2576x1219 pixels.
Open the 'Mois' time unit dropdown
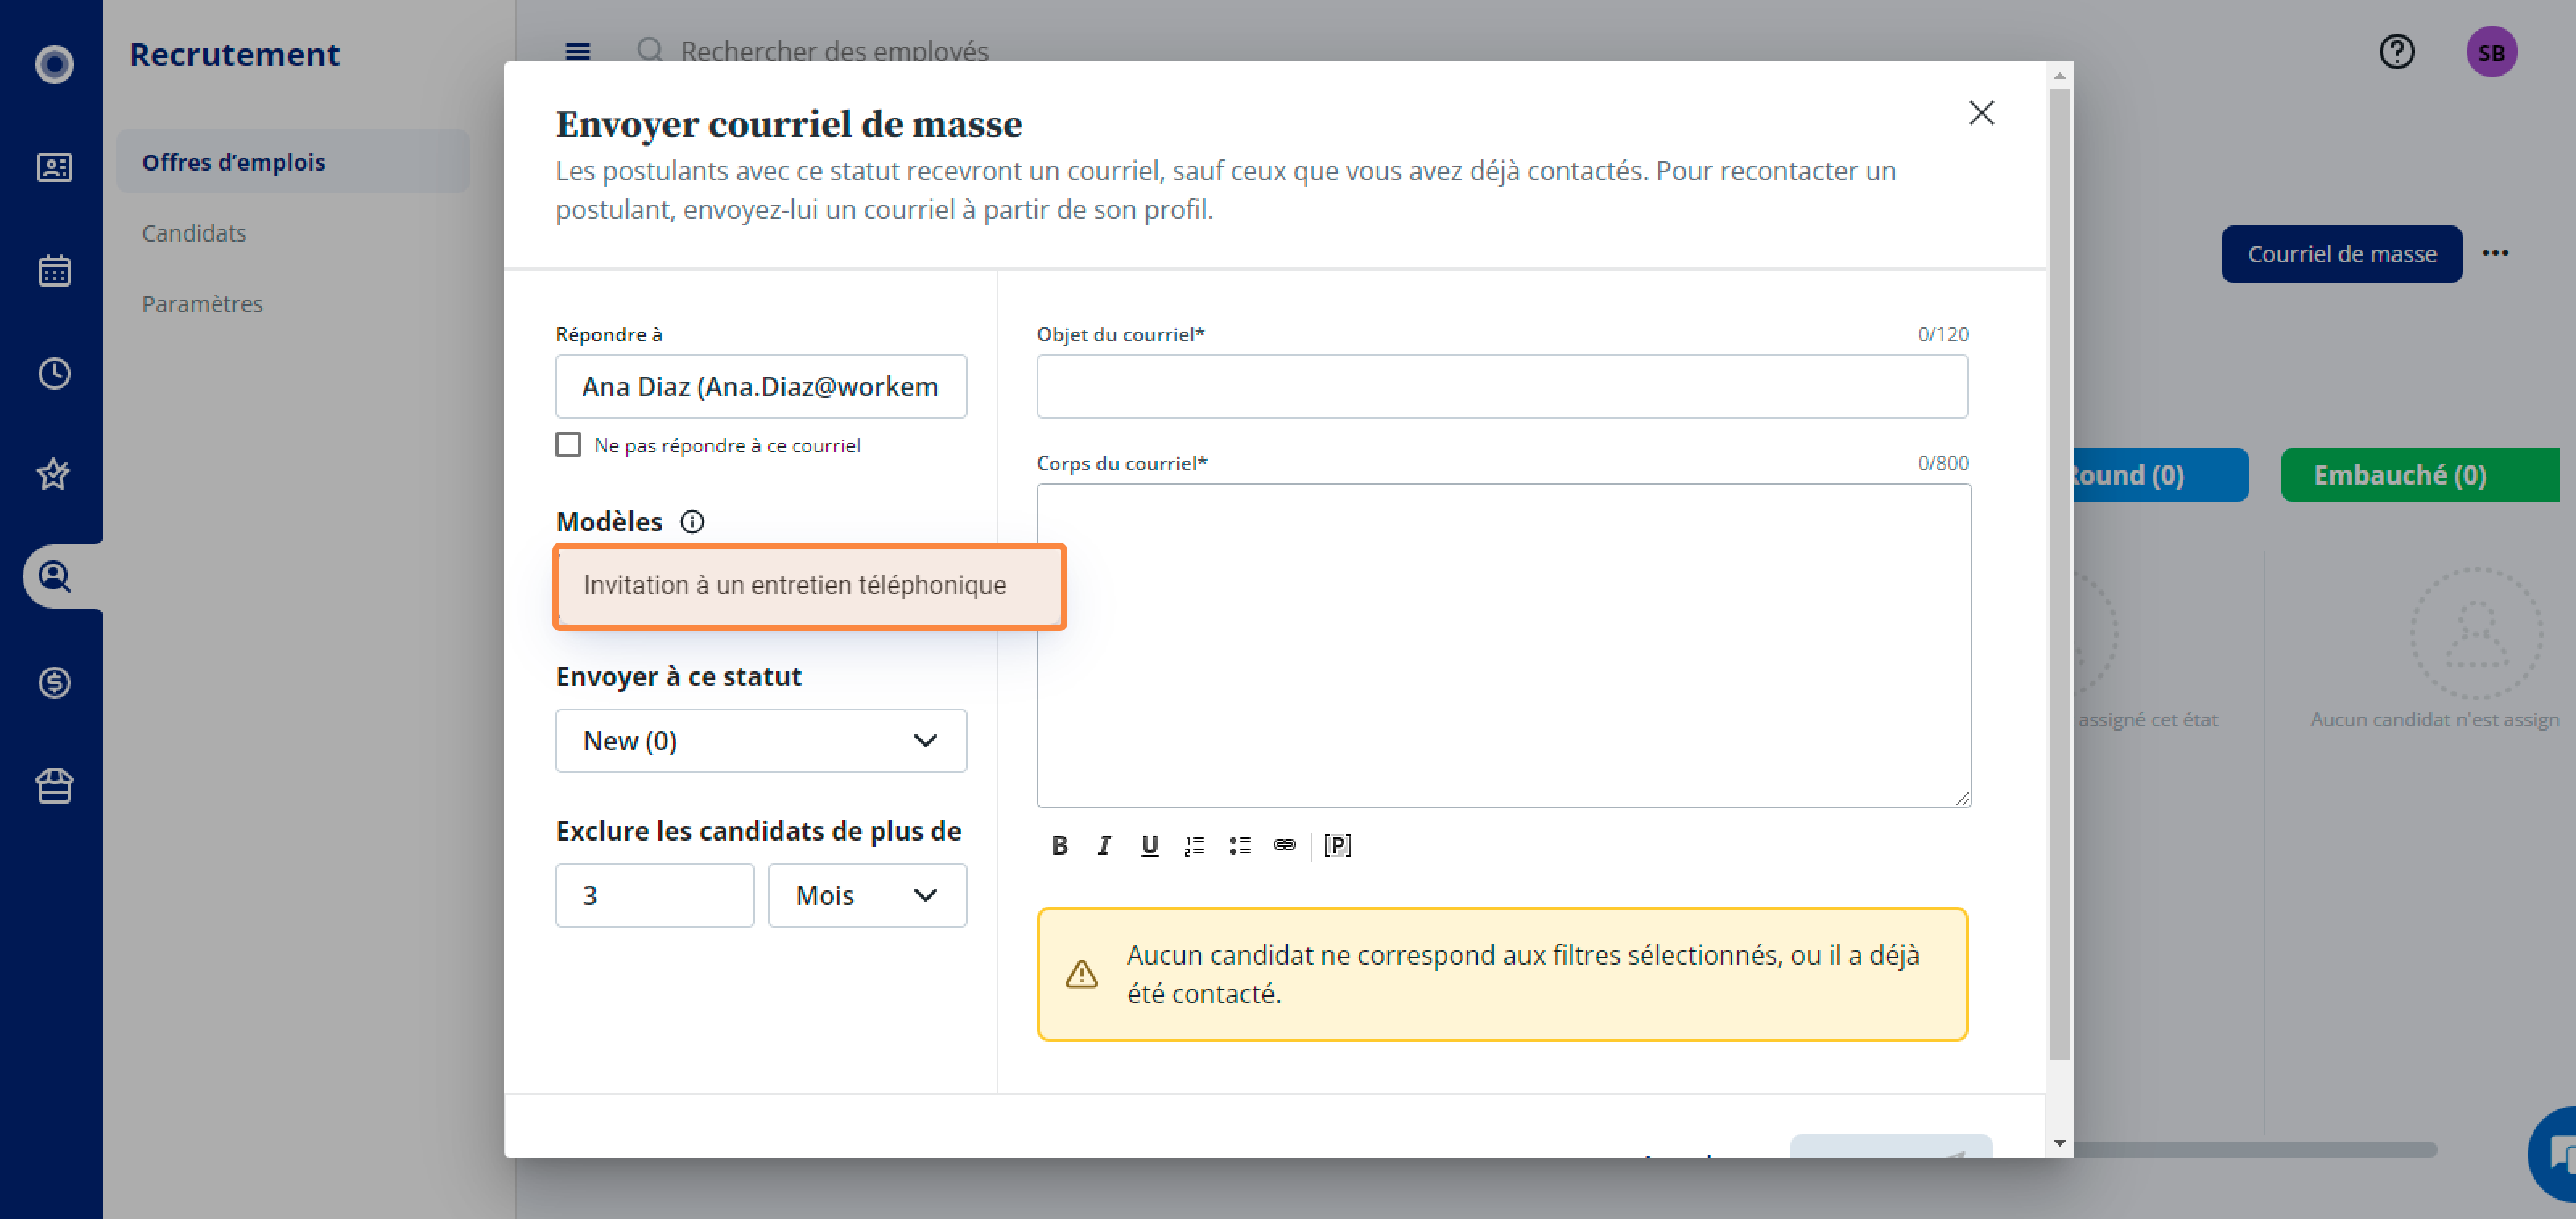867,895
